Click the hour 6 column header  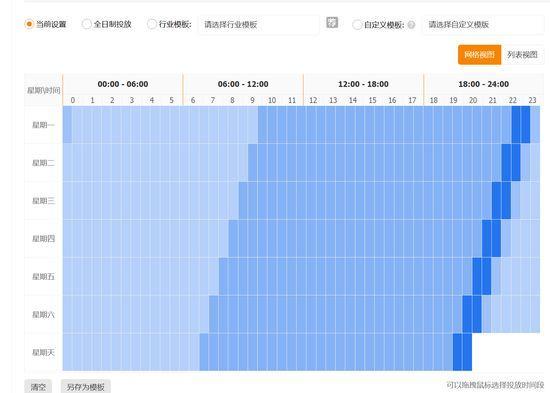pyautogui.click(x=193, y=100)
